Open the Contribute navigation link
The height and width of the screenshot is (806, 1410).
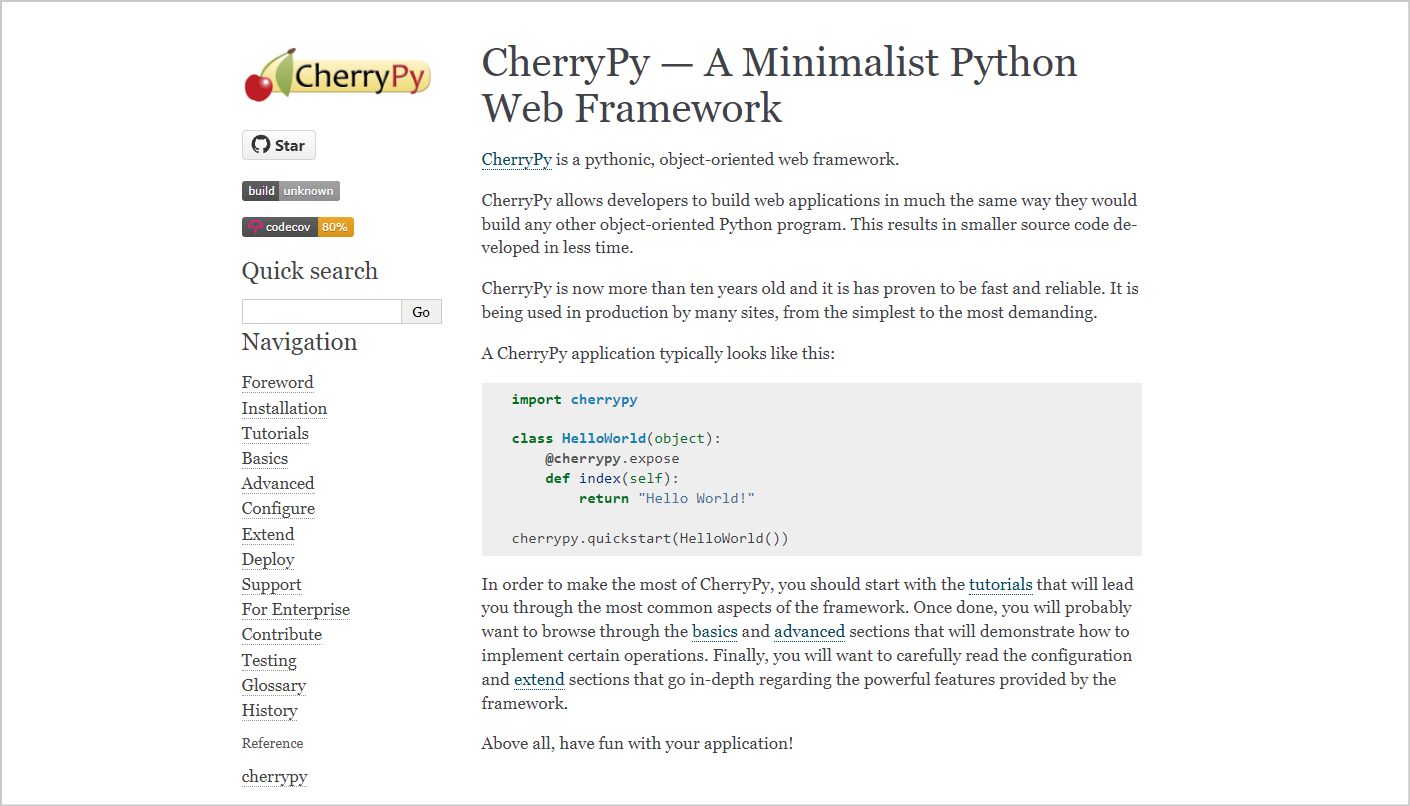click(282, 634)
